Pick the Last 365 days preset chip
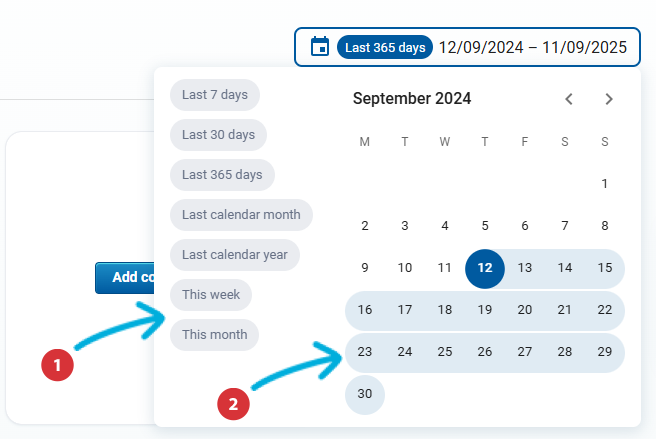 tap(222, 174)
